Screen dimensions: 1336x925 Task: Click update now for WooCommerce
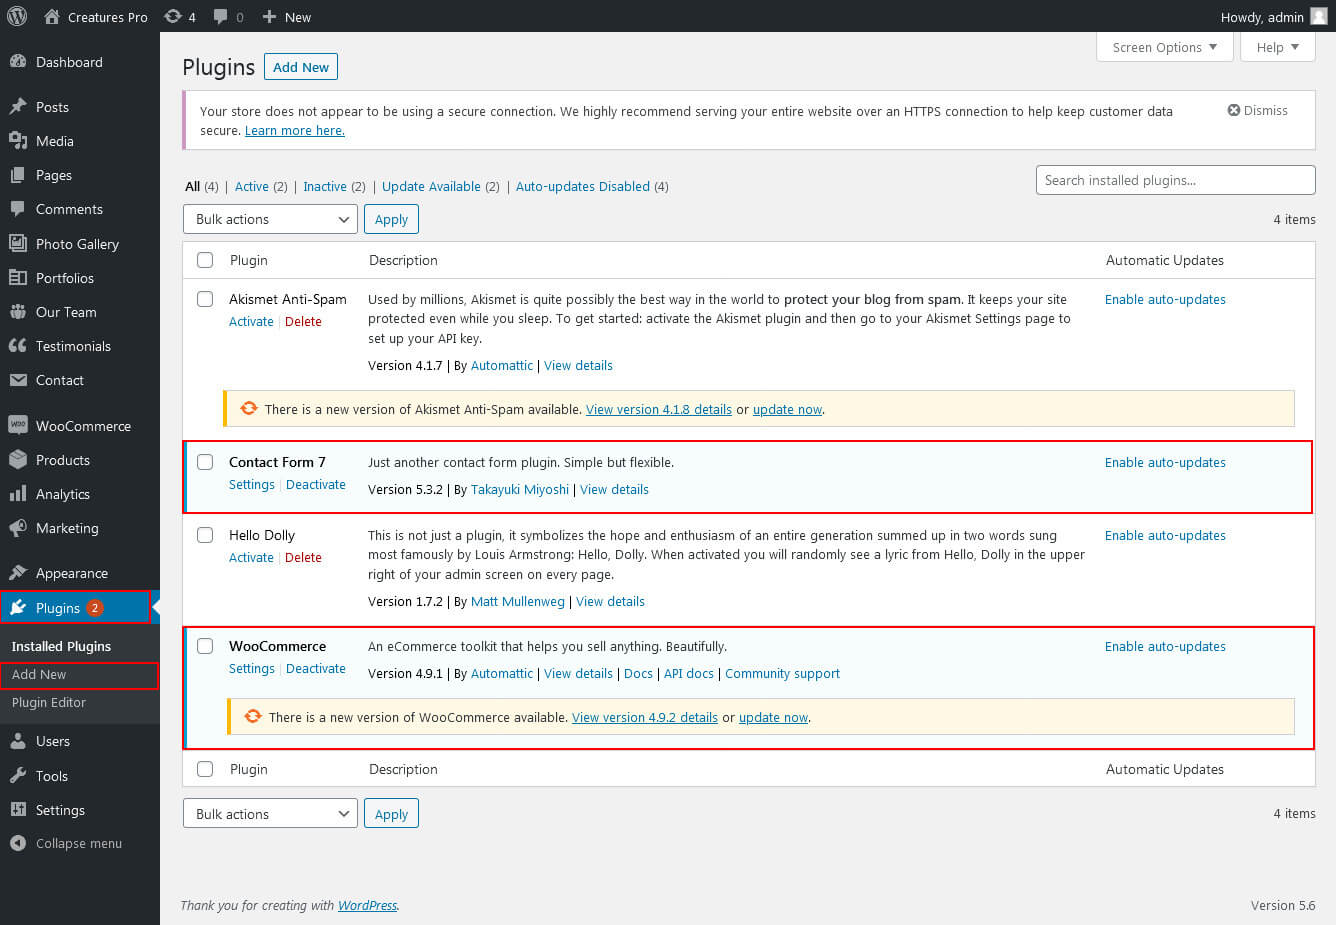[773, 717]
